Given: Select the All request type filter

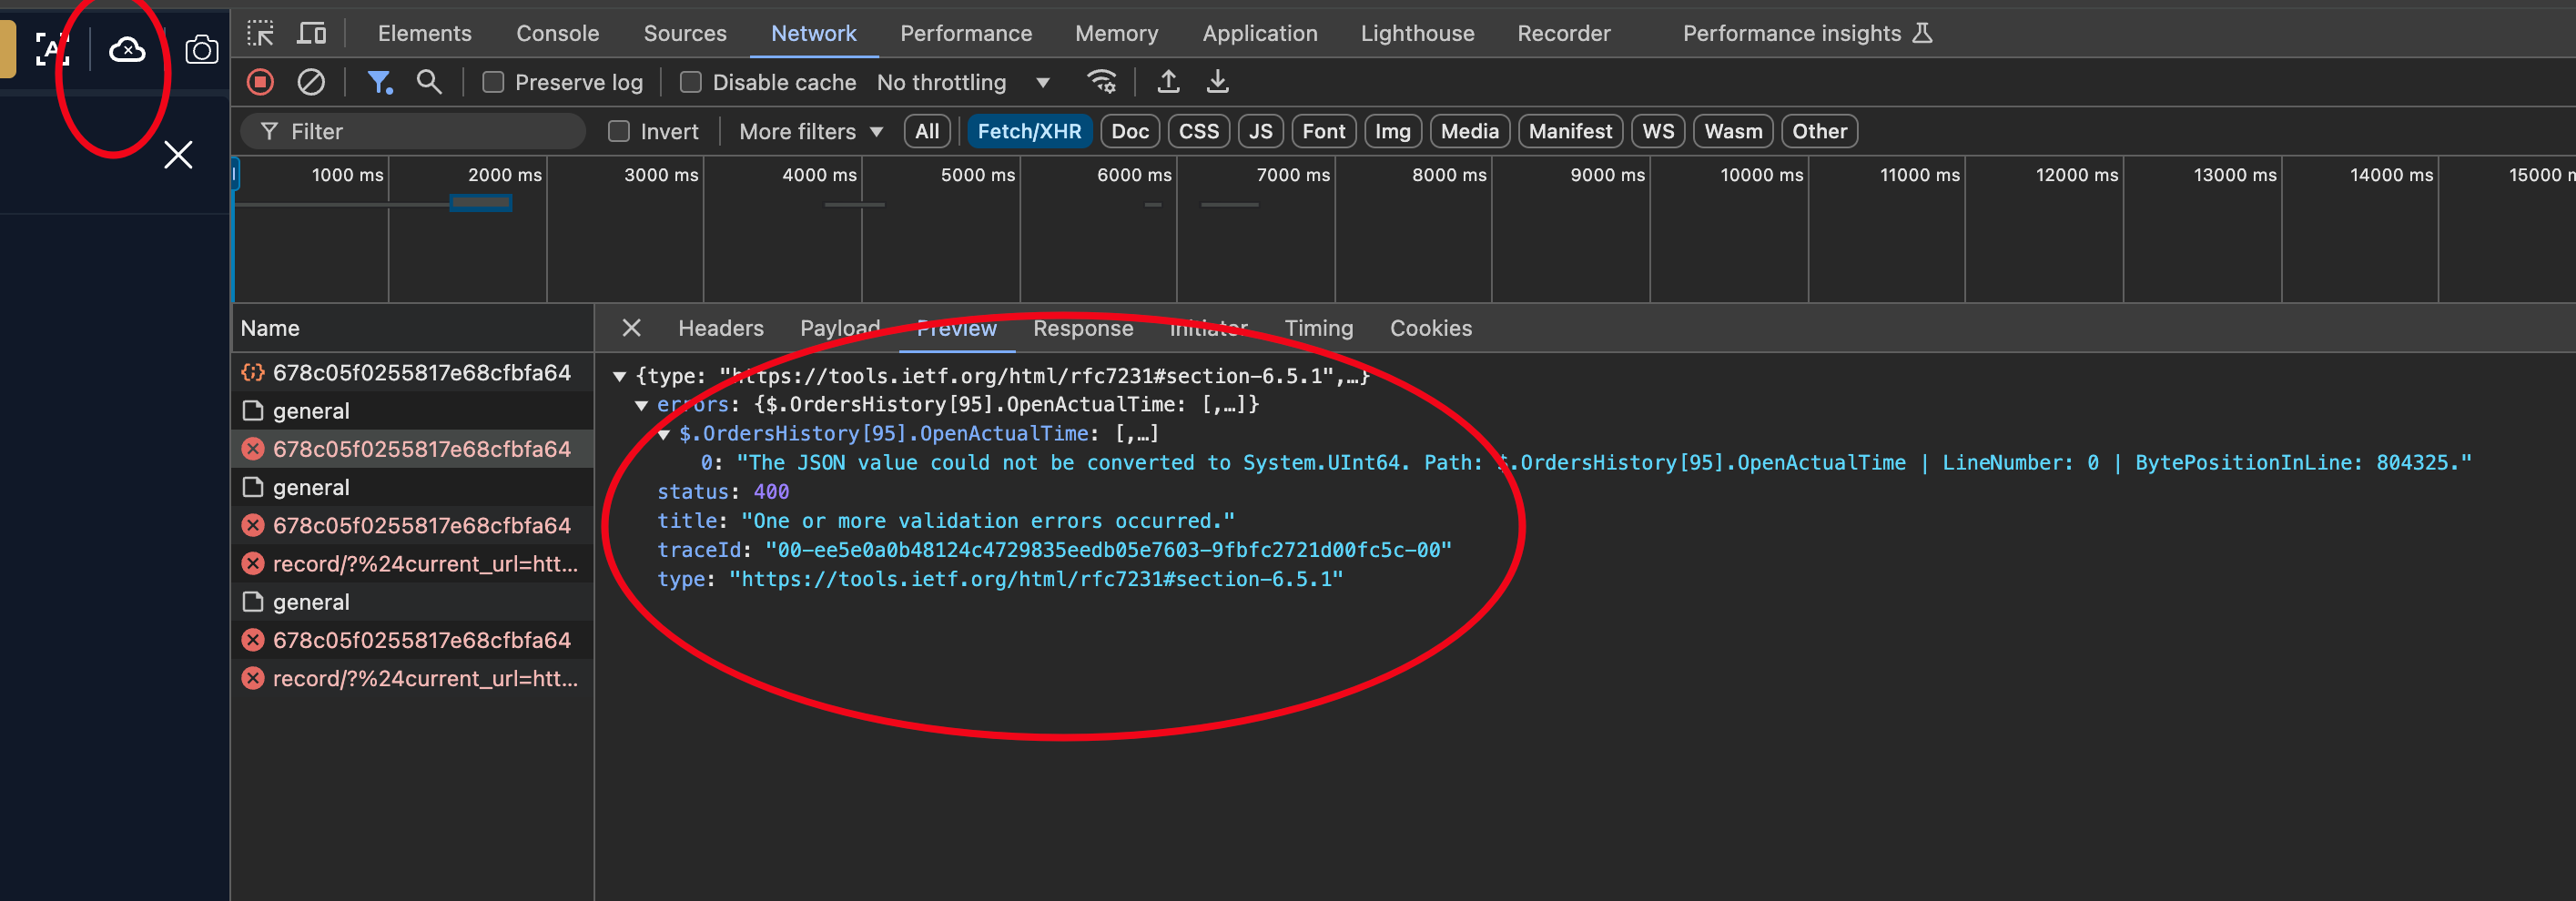Looking at the screenshot, I should 927,131.
